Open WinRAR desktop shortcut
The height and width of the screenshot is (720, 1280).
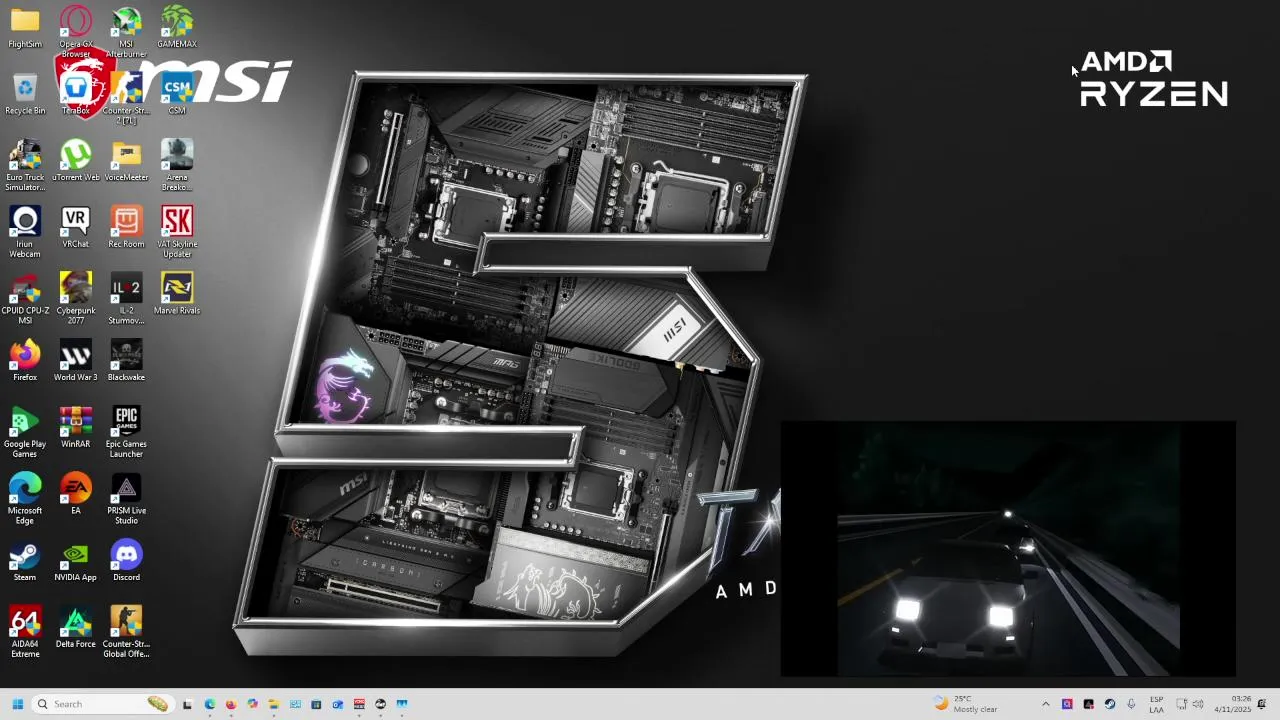(x=76, y=428)
